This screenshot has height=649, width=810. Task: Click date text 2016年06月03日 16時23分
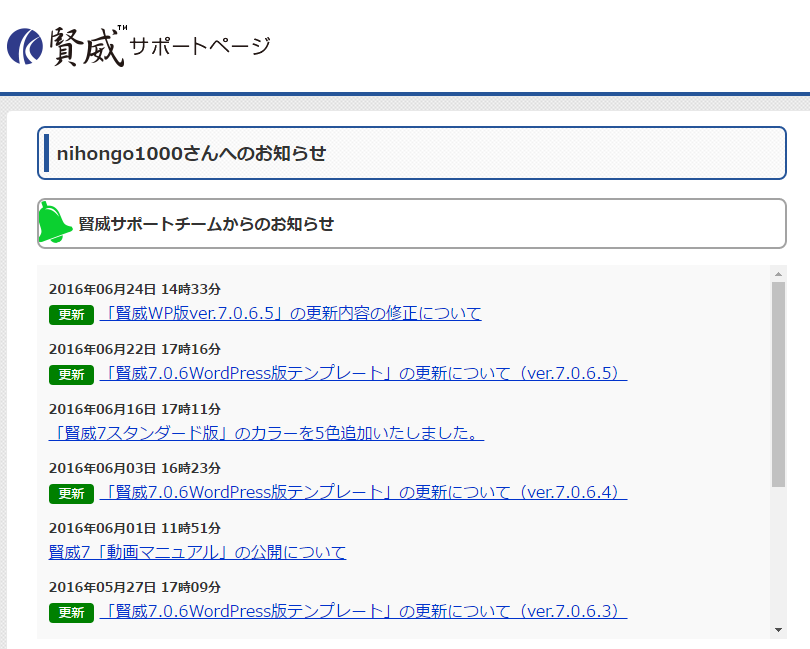pos(135,468)
